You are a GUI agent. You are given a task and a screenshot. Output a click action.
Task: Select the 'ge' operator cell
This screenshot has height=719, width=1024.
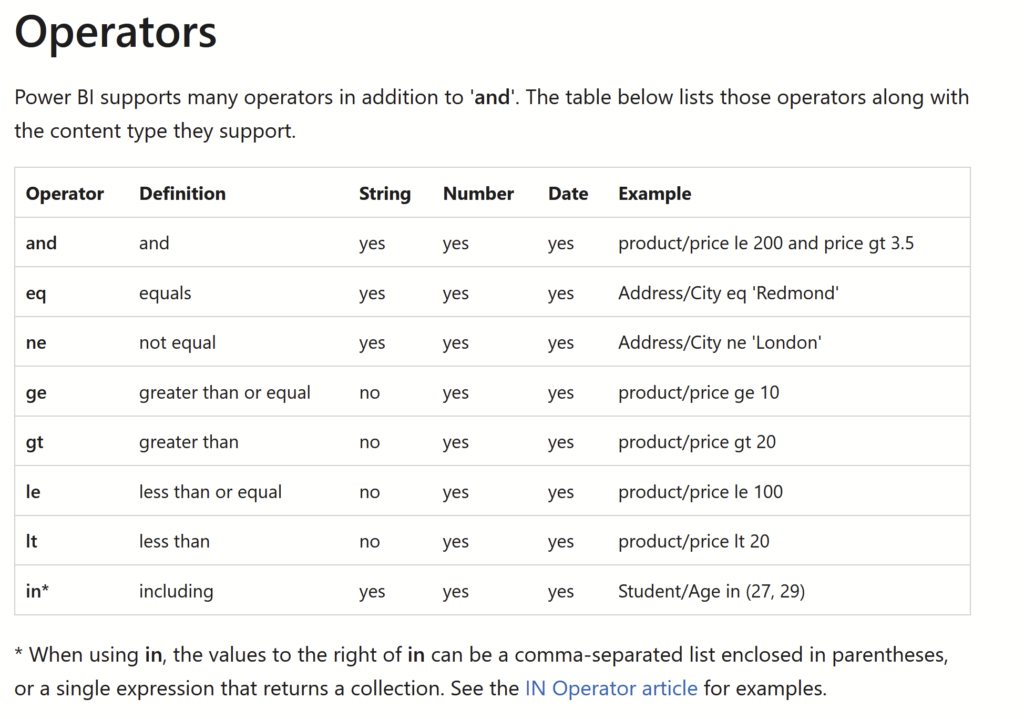click(36, 394)
